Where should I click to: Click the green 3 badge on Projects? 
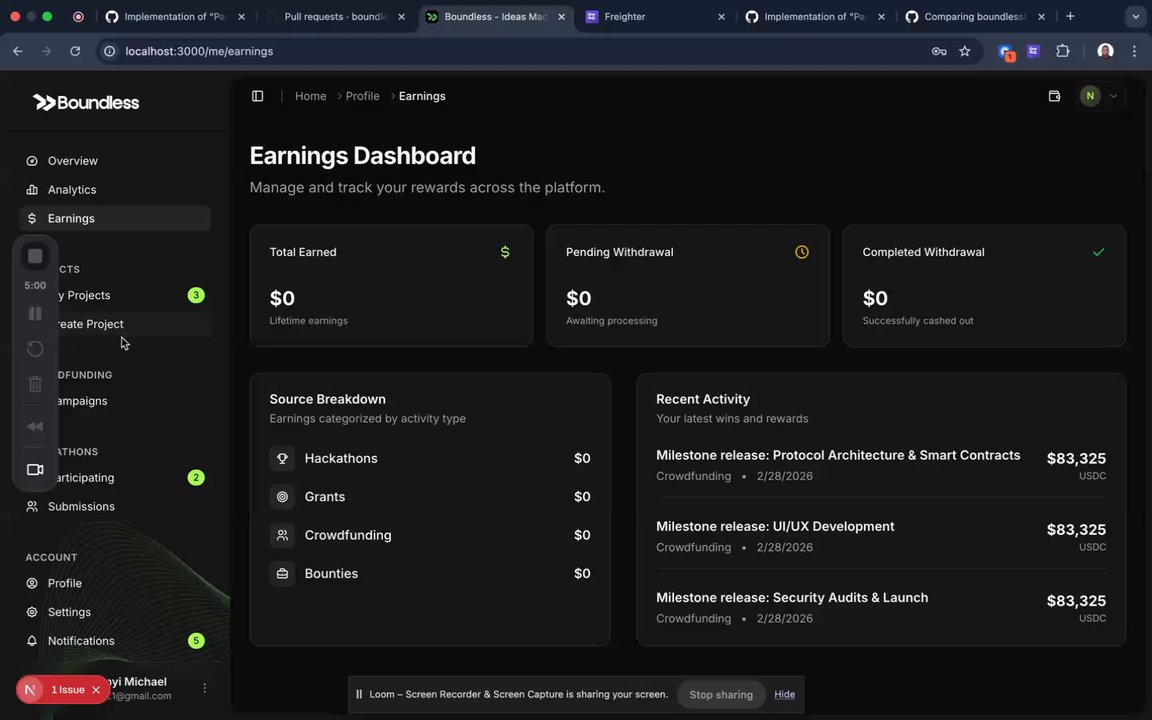196,295
